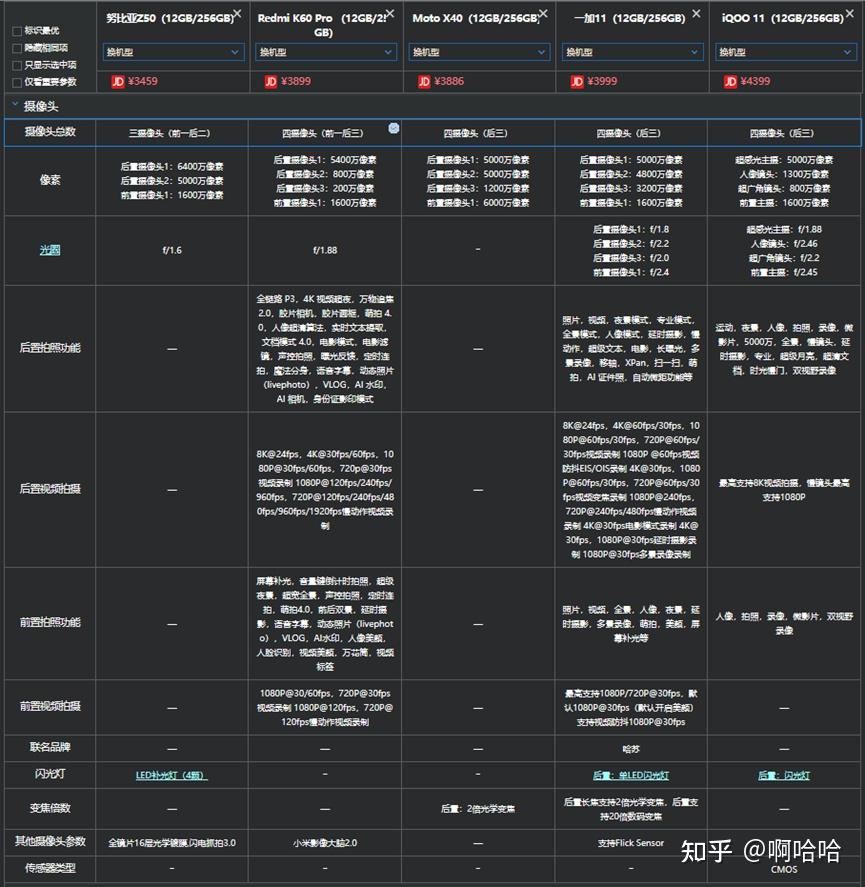Image resolution: width=865 pixels, height=887 pixels.
Task: Tick the 只显示选中项 checkbox
Action: coord(17,65)
